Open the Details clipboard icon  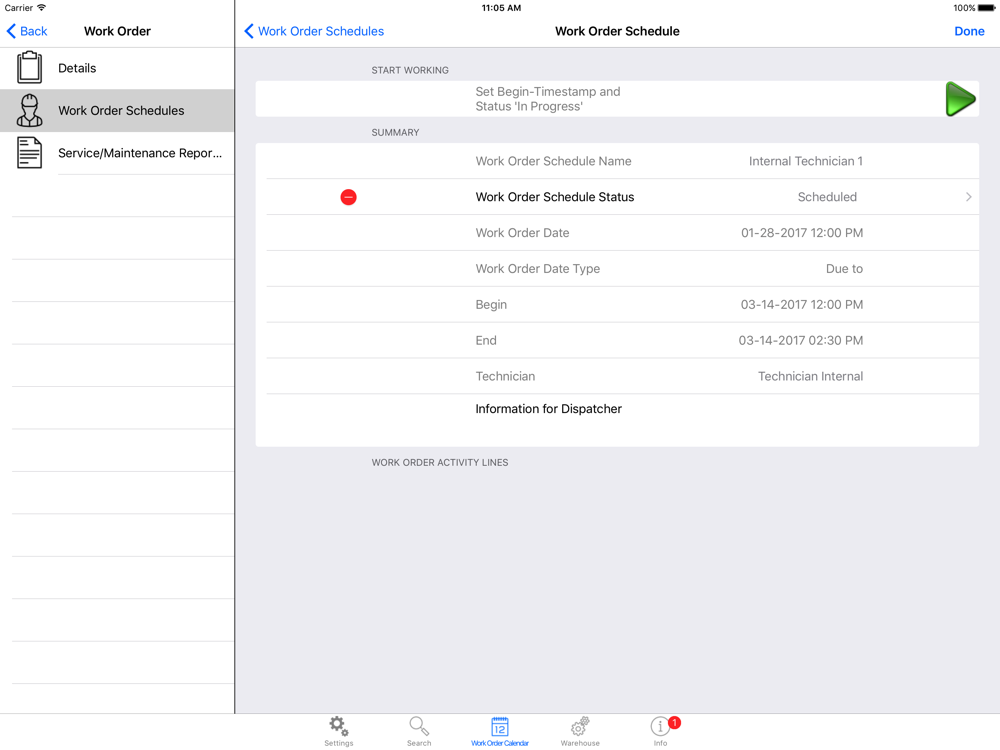[x=29, y=68]
